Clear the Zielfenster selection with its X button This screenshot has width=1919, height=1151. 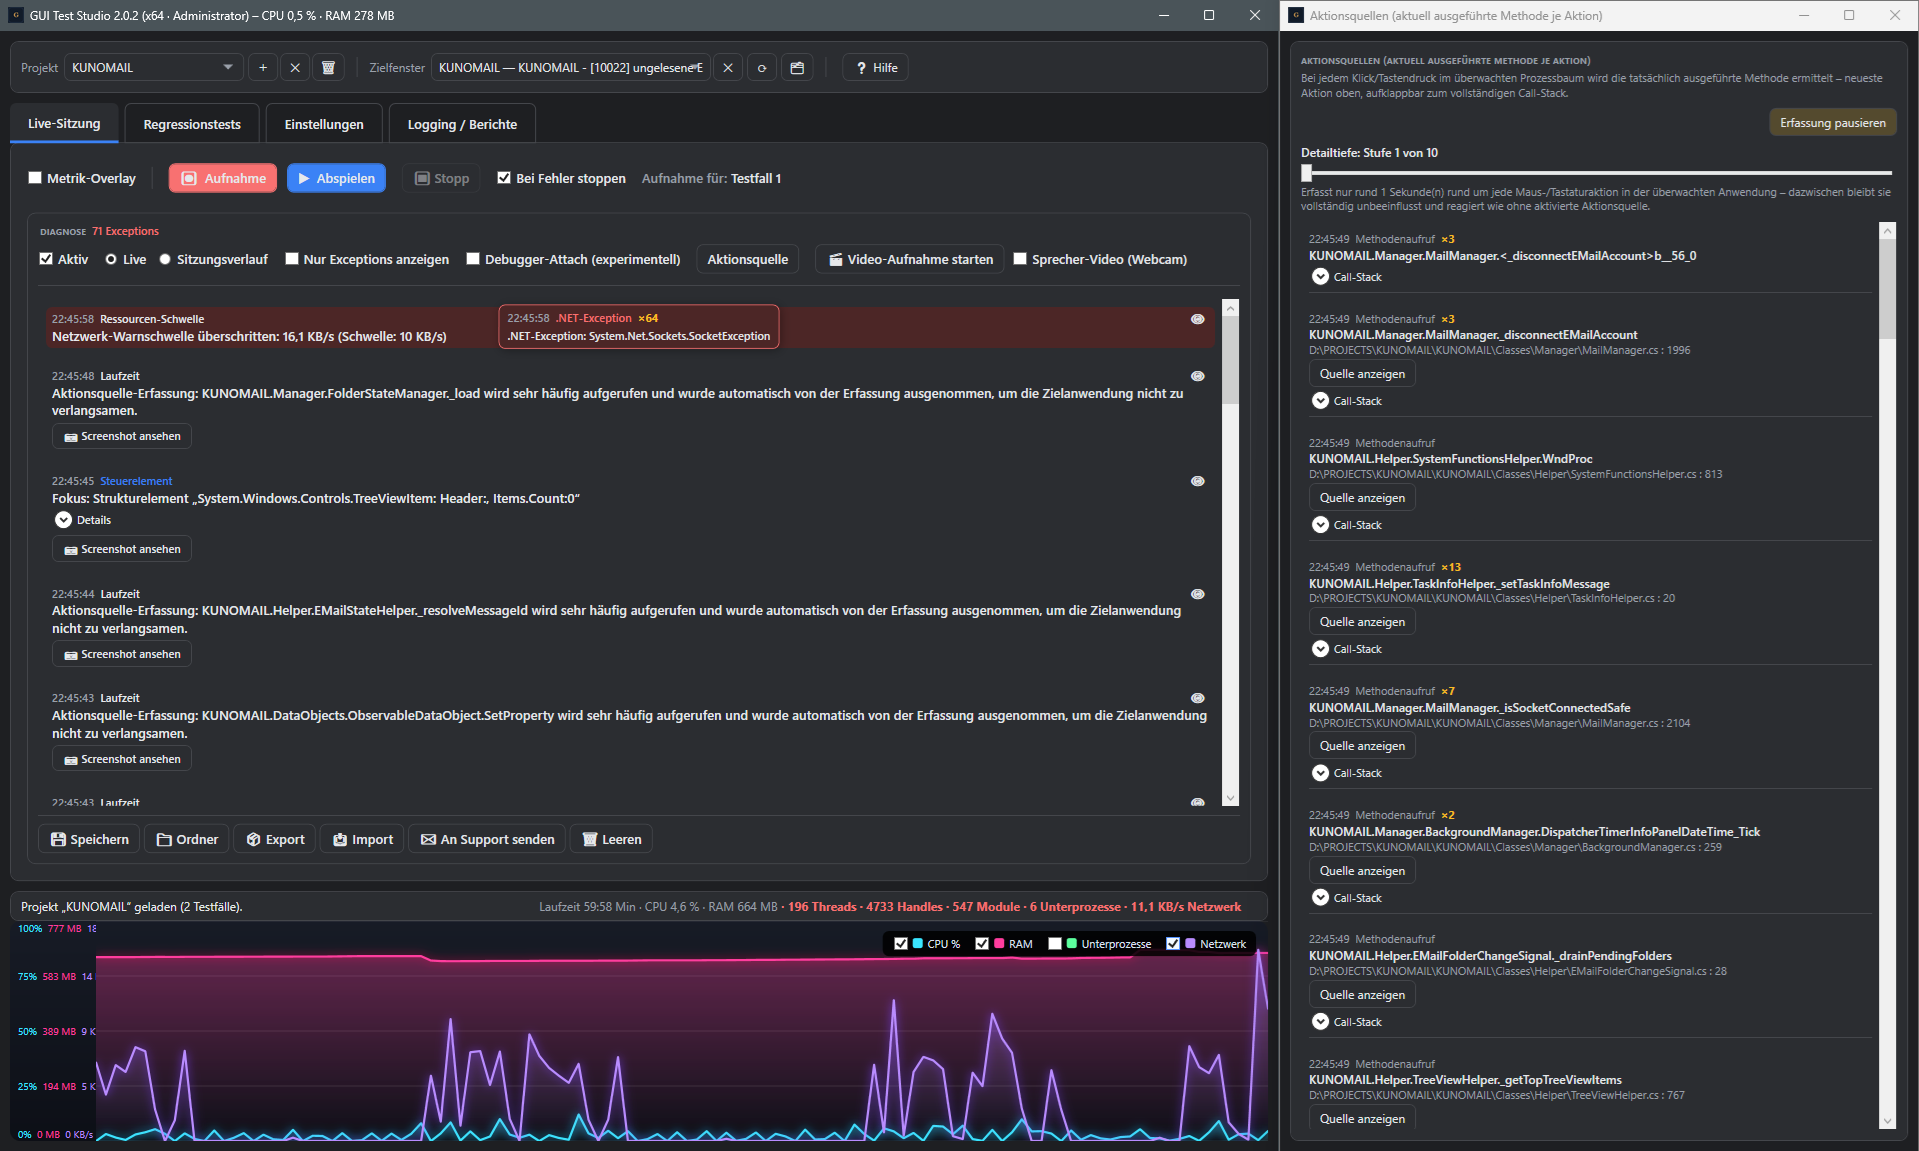pyautogui.click(x=728, y=68)
